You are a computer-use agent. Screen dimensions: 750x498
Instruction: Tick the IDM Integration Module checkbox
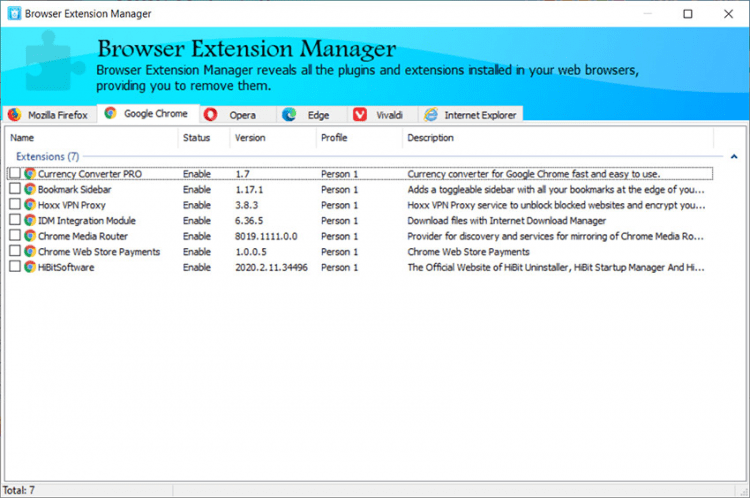[14, 220]
